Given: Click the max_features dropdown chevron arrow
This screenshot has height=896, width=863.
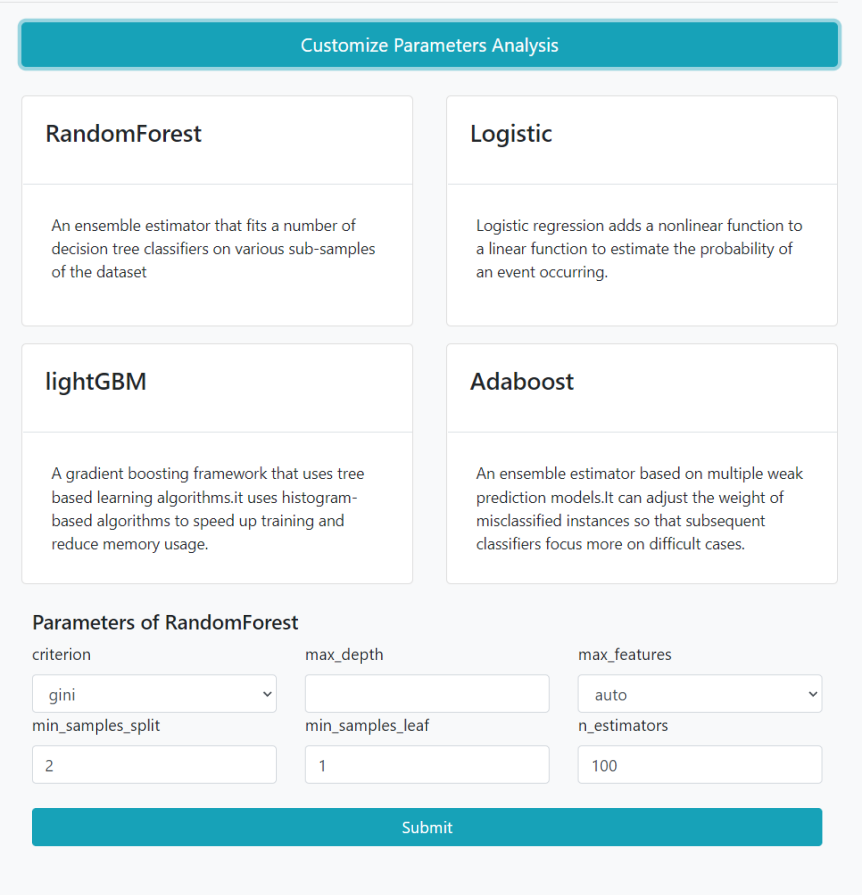Looking at the screenshot, I should click(813, 694).
